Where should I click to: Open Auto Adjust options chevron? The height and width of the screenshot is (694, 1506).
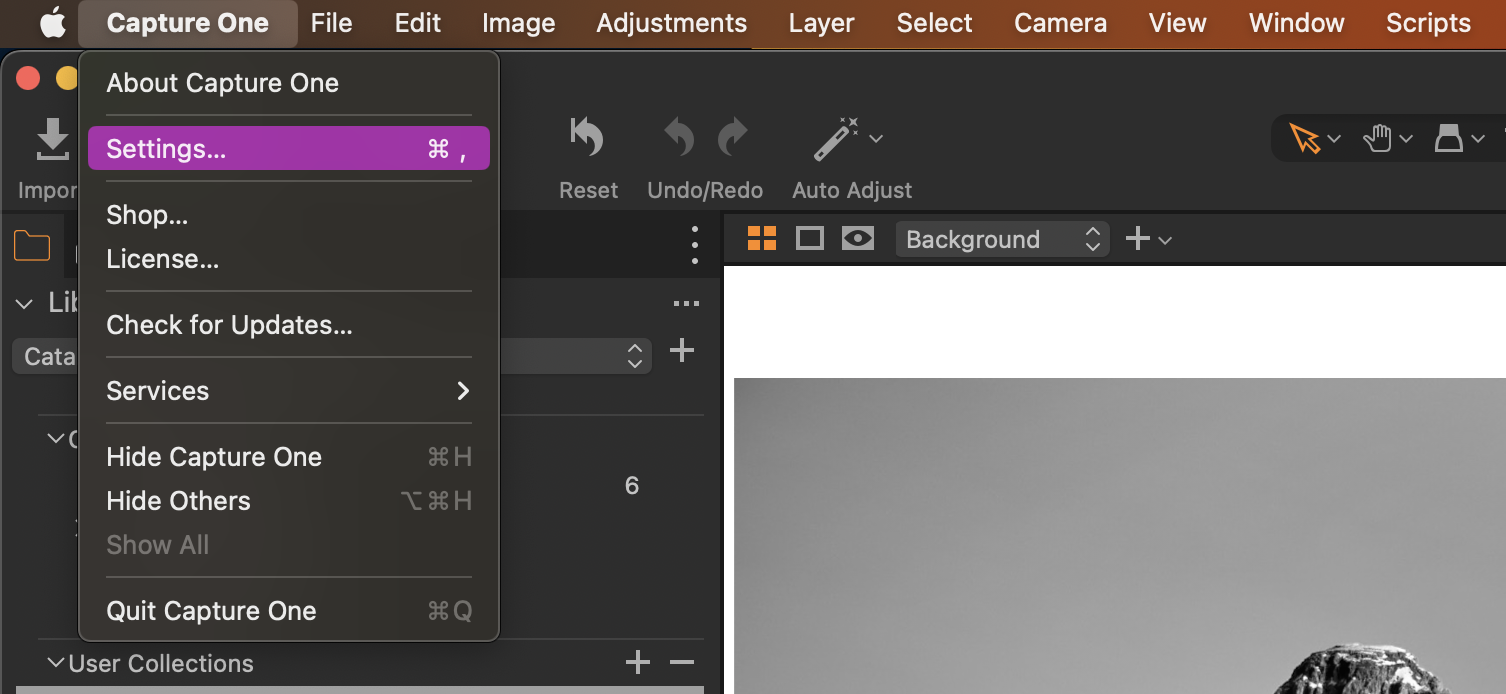pyautogui.click(x=876, y=139)
